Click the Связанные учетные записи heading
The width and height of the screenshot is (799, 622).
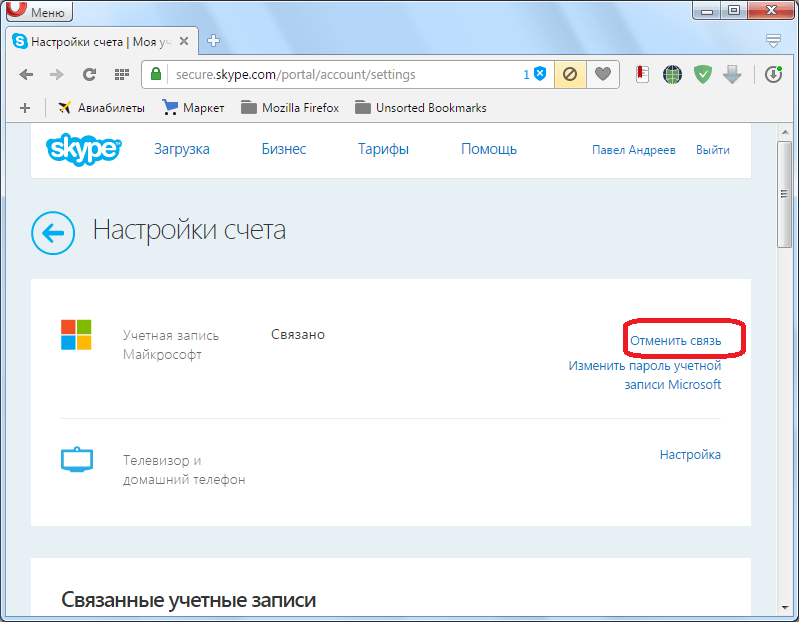[x=189, y=600]
